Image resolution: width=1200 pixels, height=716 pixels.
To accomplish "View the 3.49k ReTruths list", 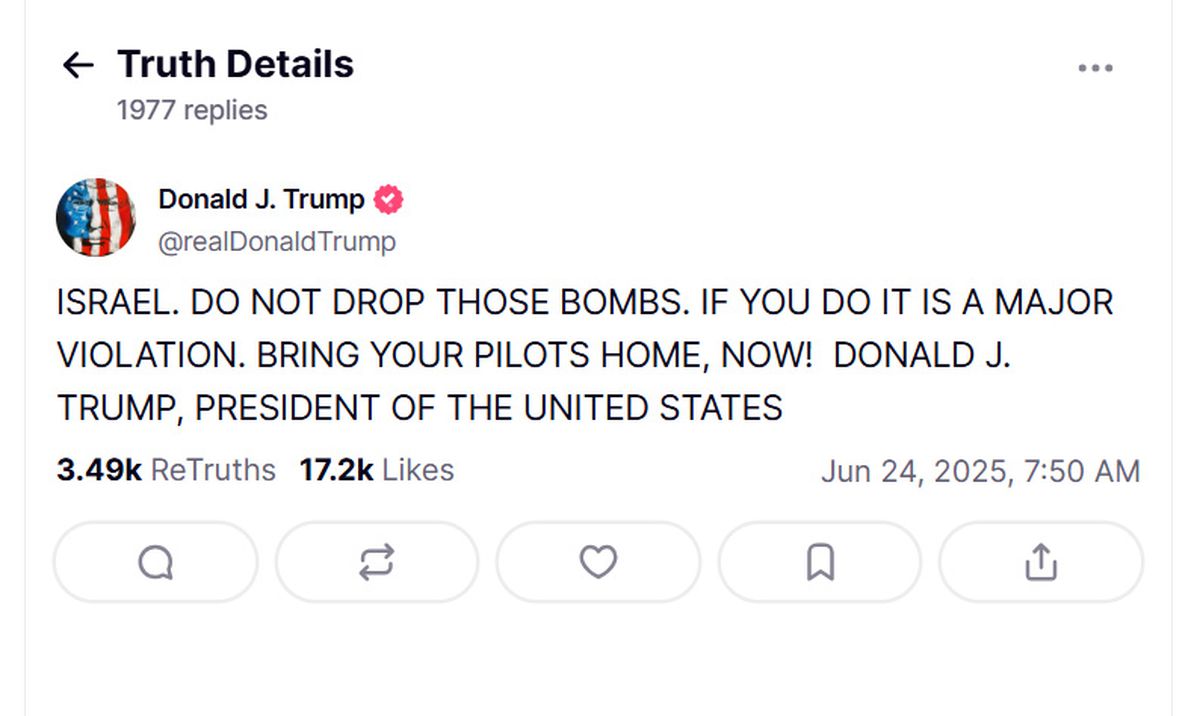I will point(166,470).
